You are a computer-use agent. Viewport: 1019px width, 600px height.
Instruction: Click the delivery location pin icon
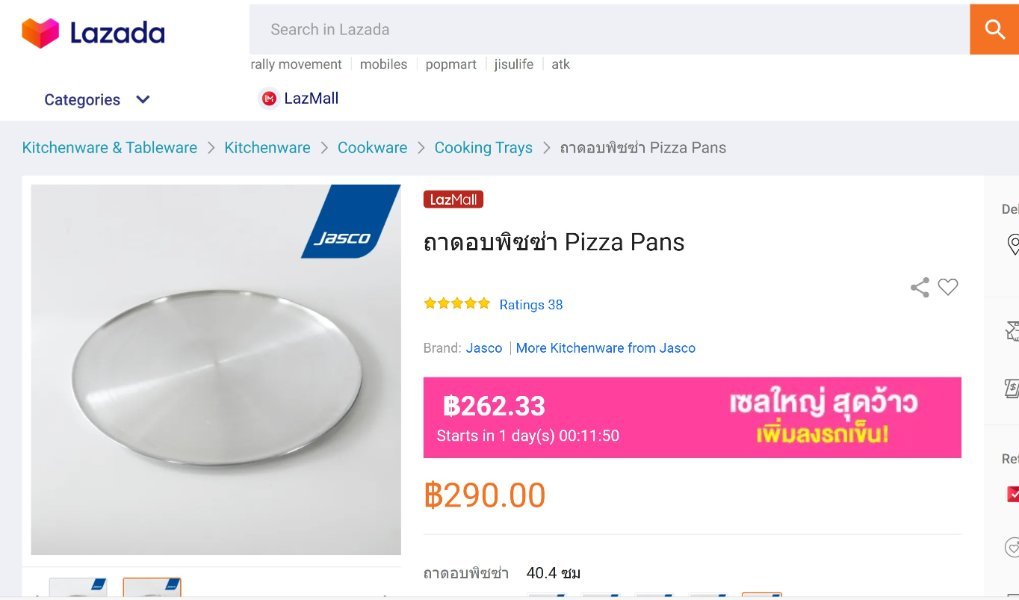[1012, 245]
